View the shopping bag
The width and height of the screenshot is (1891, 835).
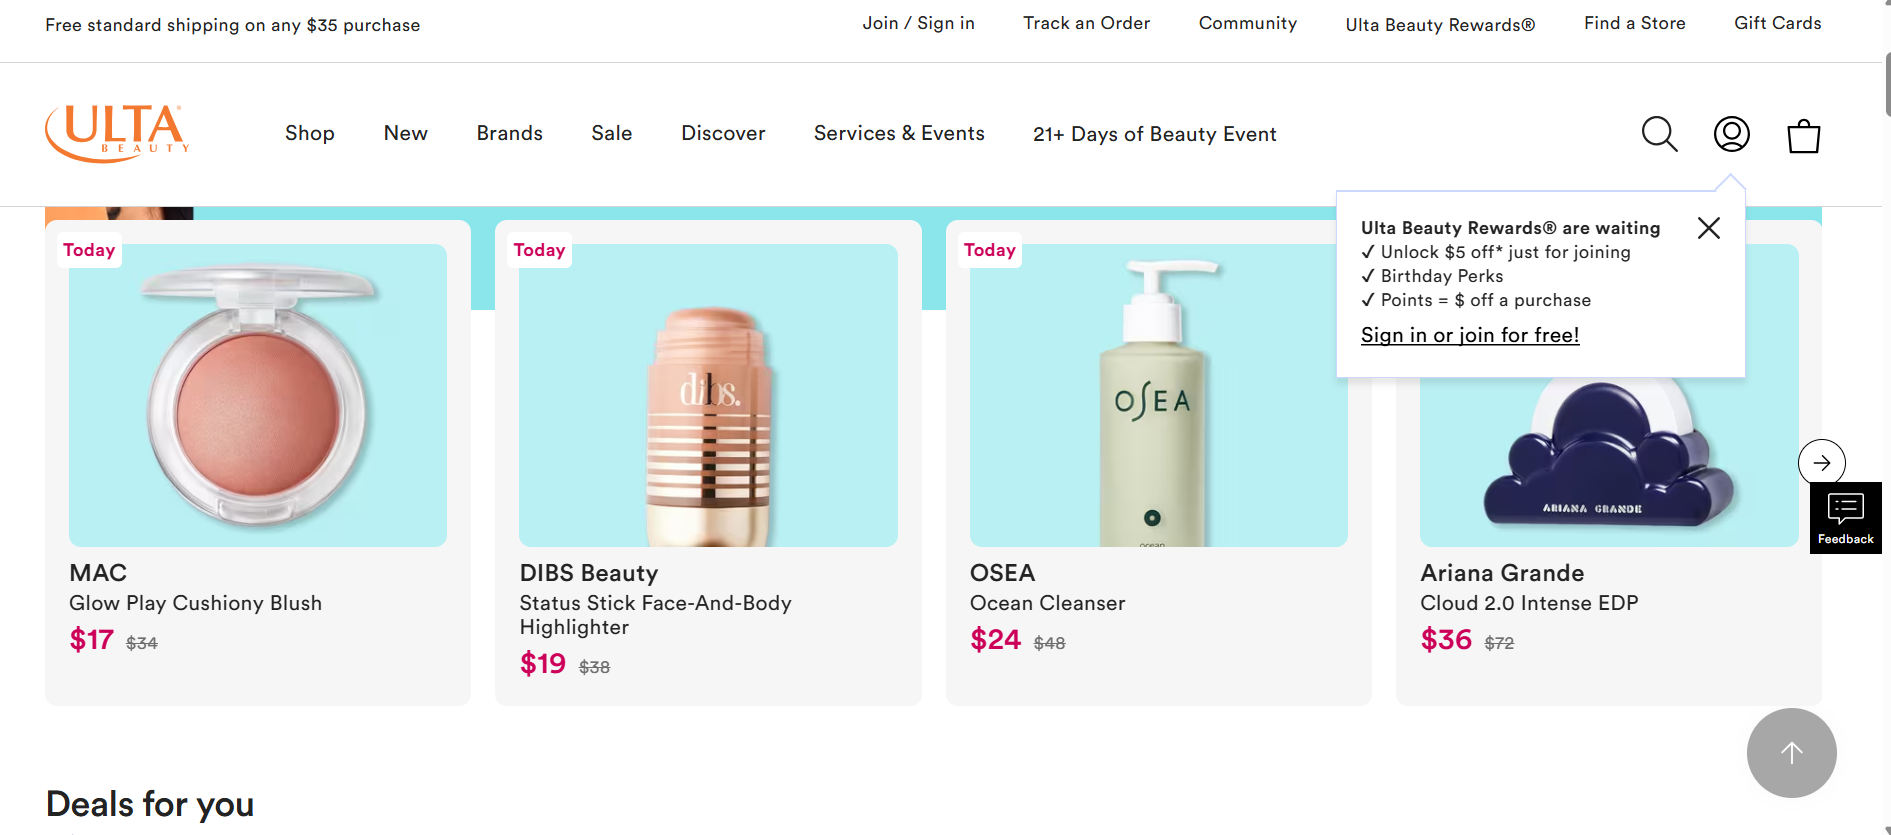click(x=1803, y=136)
